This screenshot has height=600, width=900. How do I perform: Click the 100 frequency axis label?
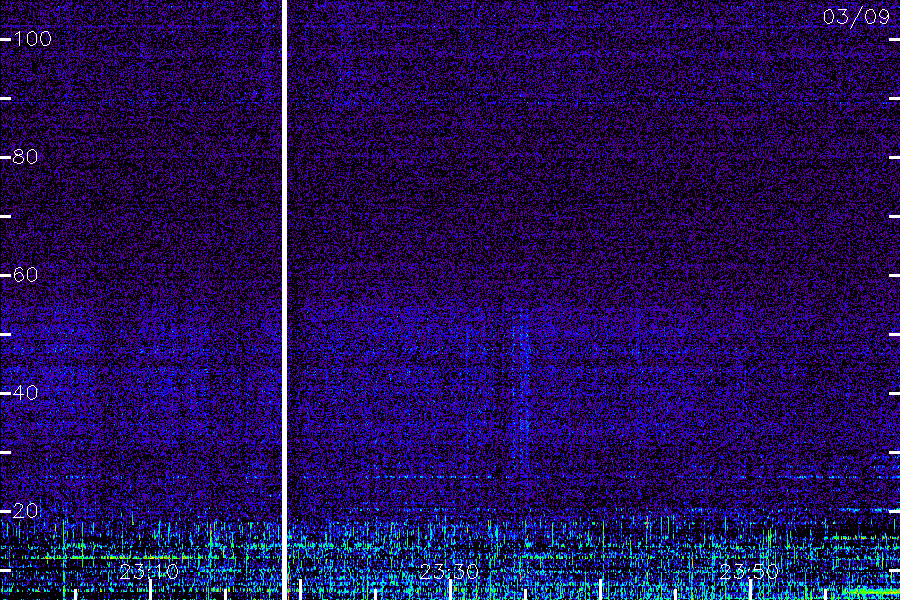(32, 39)
